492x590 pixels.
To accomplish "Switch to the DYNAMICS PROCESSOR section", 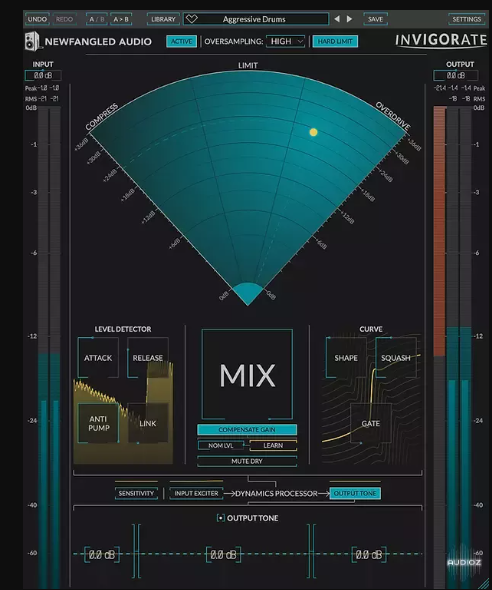I will click(276, 493).
